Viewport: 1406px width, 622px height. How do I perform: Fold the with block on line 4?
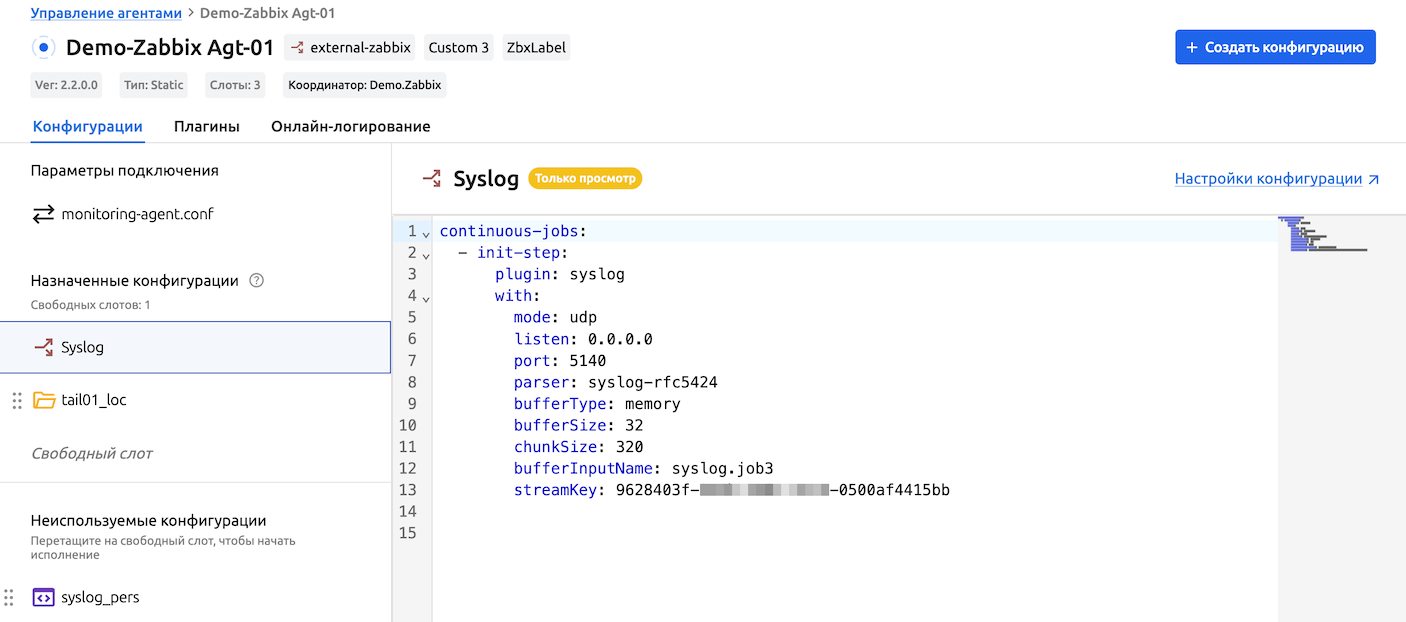427,298
